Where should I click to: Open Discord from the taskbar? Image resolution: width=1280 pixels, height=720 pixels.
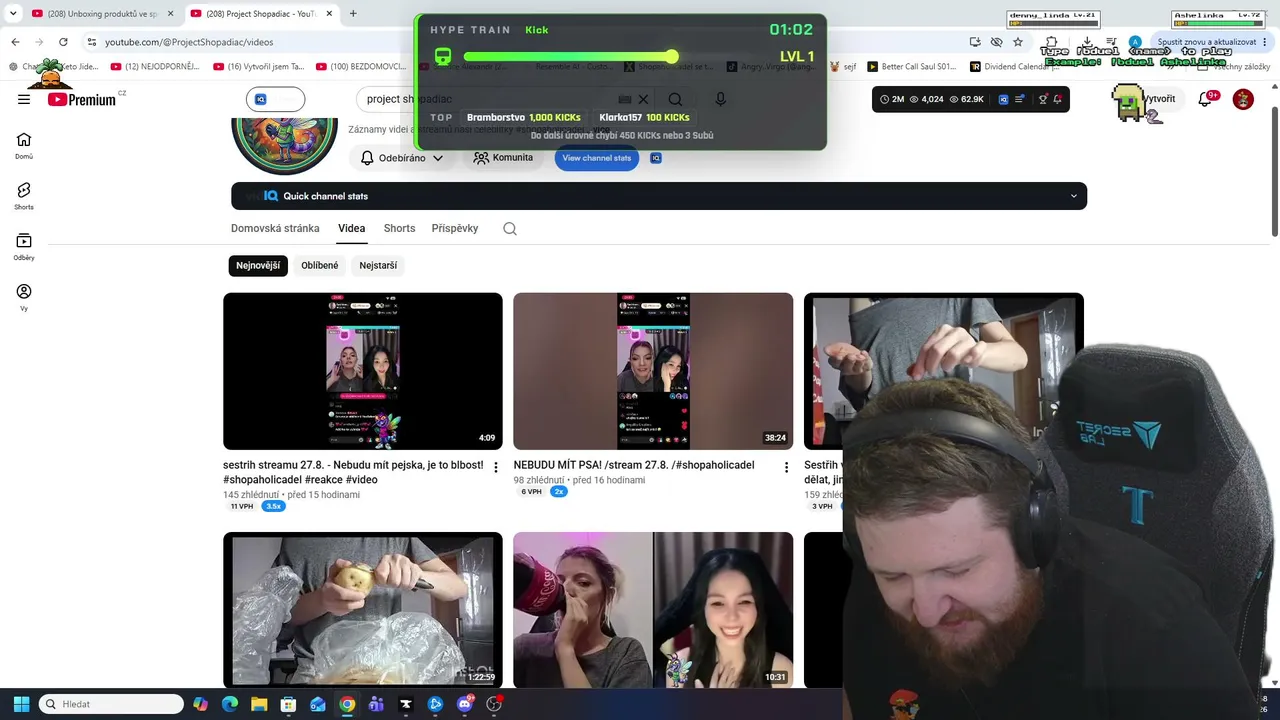click(464, 704)
